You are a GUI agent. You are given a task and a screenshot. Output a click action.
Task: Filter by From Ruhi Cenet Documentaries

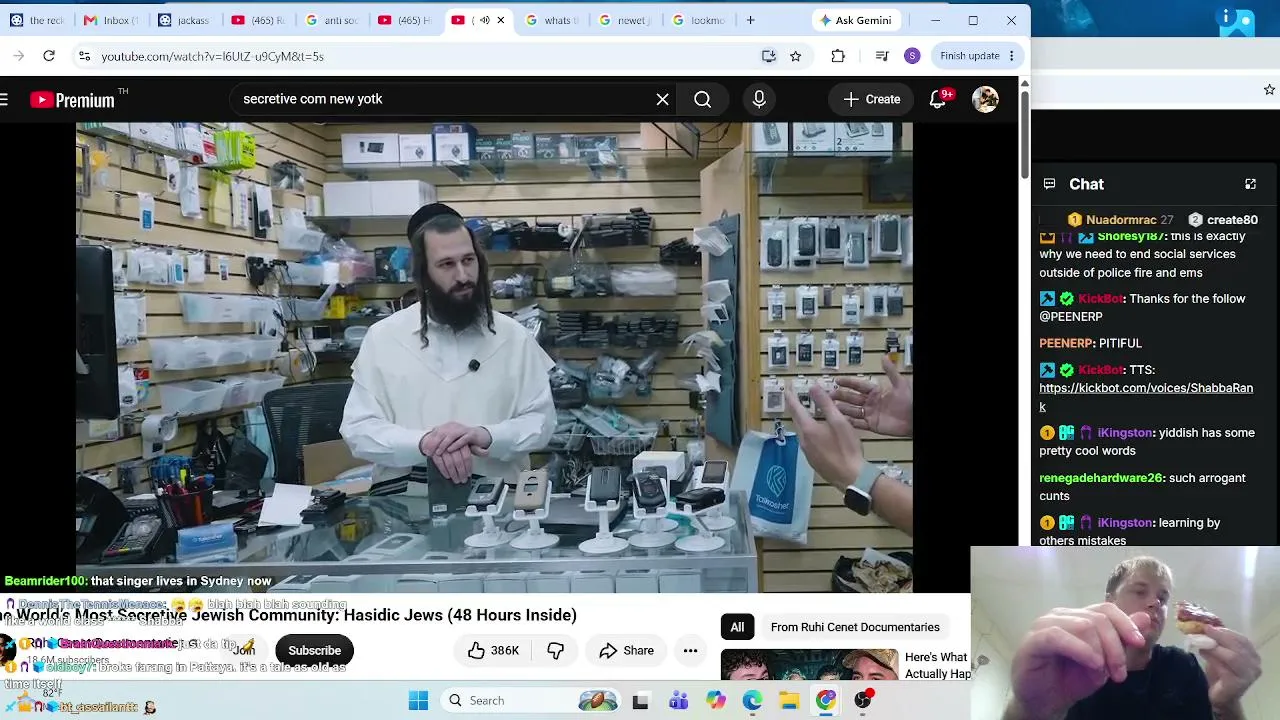point(855,627)
